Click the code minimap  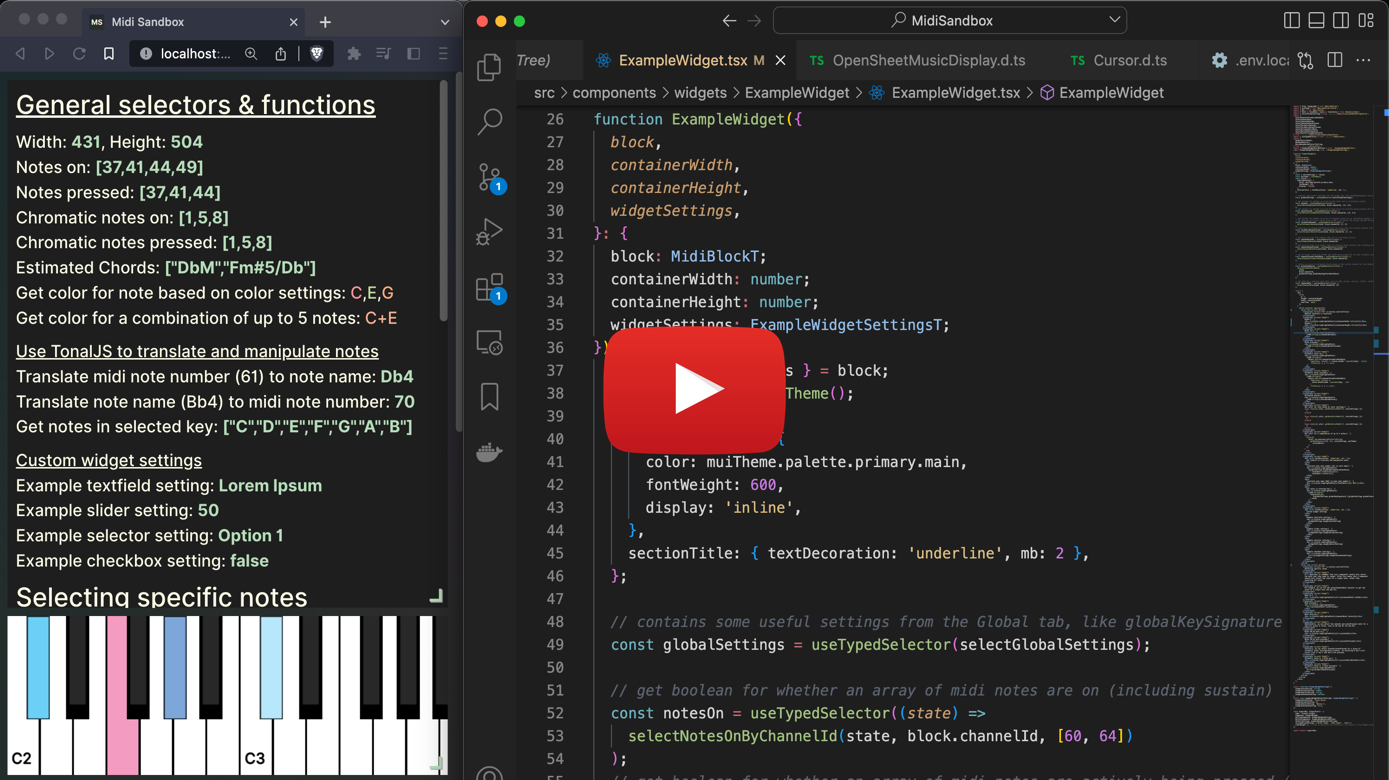coord(1333,420)
